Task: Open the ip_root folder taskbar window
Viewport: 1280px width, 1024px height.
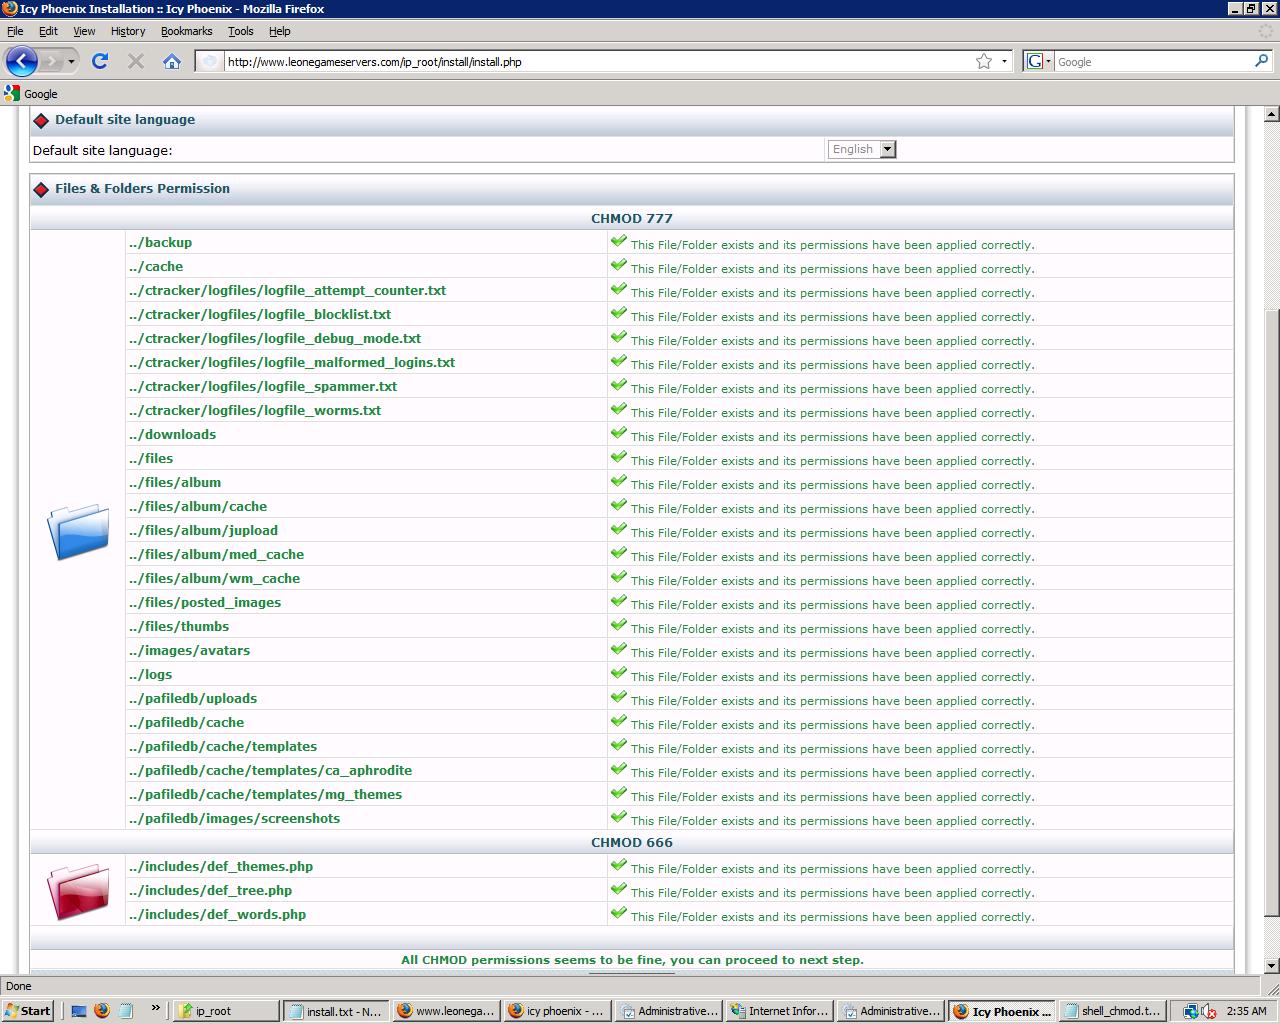Action: tap(225, 1011)
